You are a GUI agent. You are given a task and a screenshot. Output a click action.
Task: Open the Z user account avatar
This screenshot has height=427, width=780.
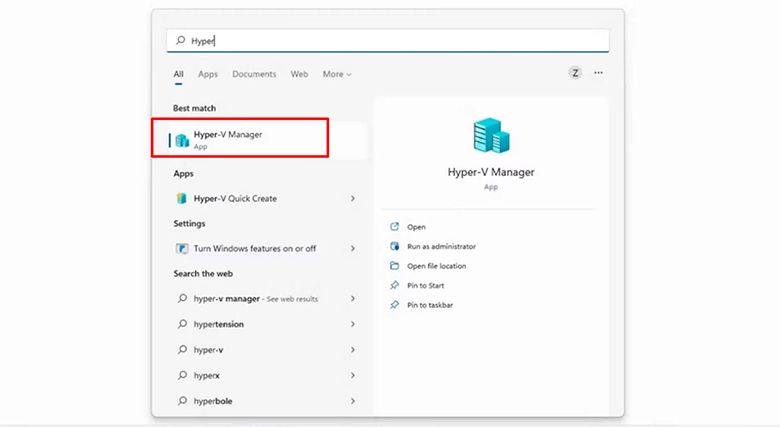[x=575, y=73]
